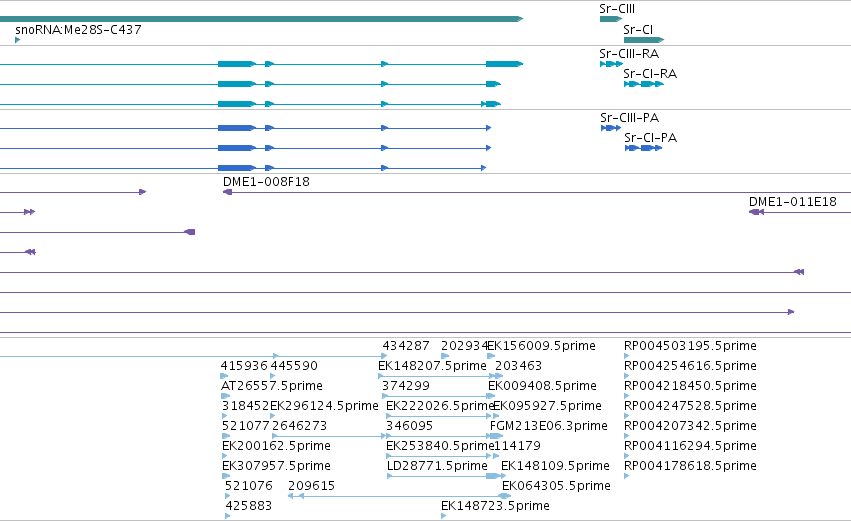The height and width of the screenshot is (521, 851).
Task: Click the Sr-CI gene span bar
Action: [x=644, y=40]
